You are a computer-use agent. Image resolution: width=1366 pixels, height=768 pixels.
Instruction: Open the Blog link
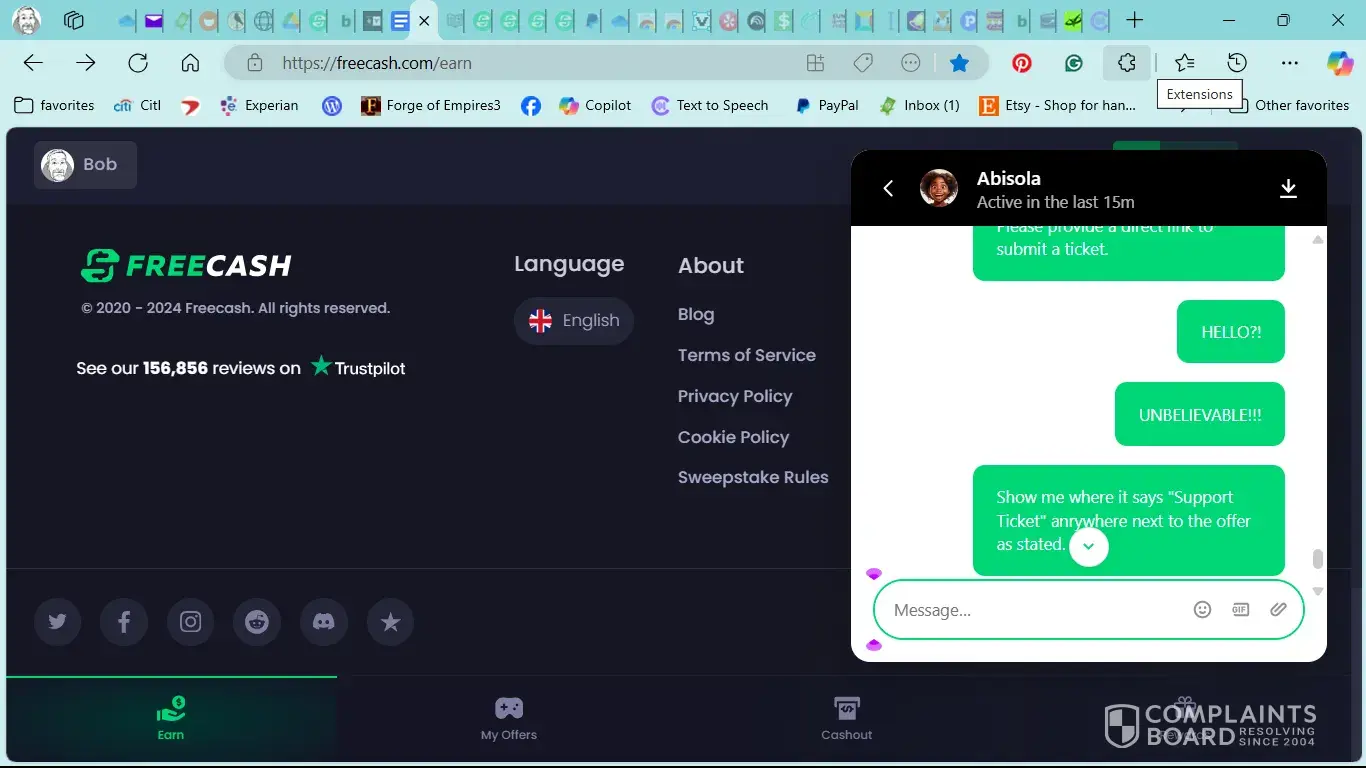[696, 314]
